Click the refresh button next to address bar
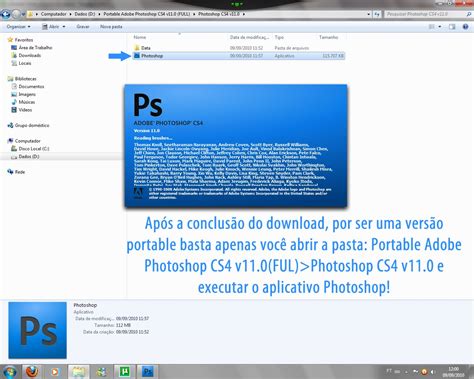This screenshot has height=379, width=474. point(377,14)
